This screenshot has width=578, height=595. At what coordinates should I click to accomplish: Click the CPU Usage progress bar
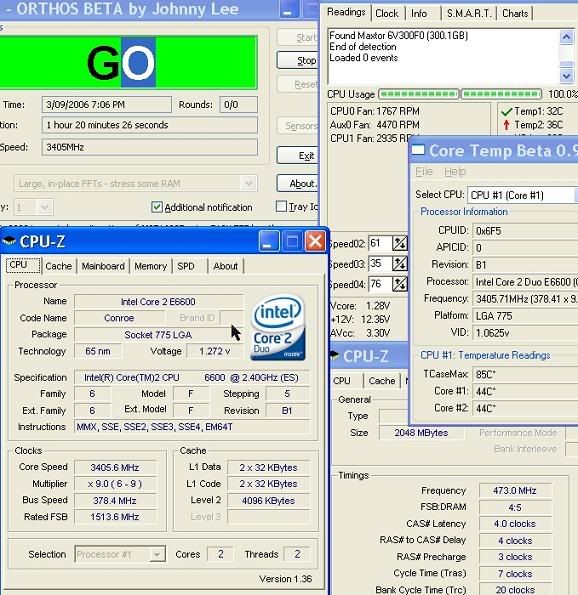[x=460, y=94]
